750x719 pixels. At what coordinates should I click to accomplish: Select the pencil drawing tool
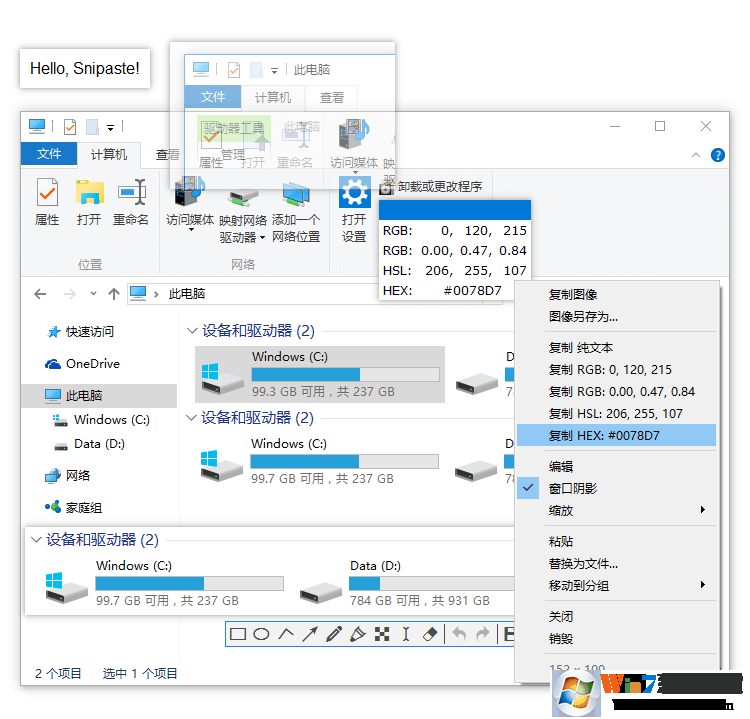coord(334,634)
